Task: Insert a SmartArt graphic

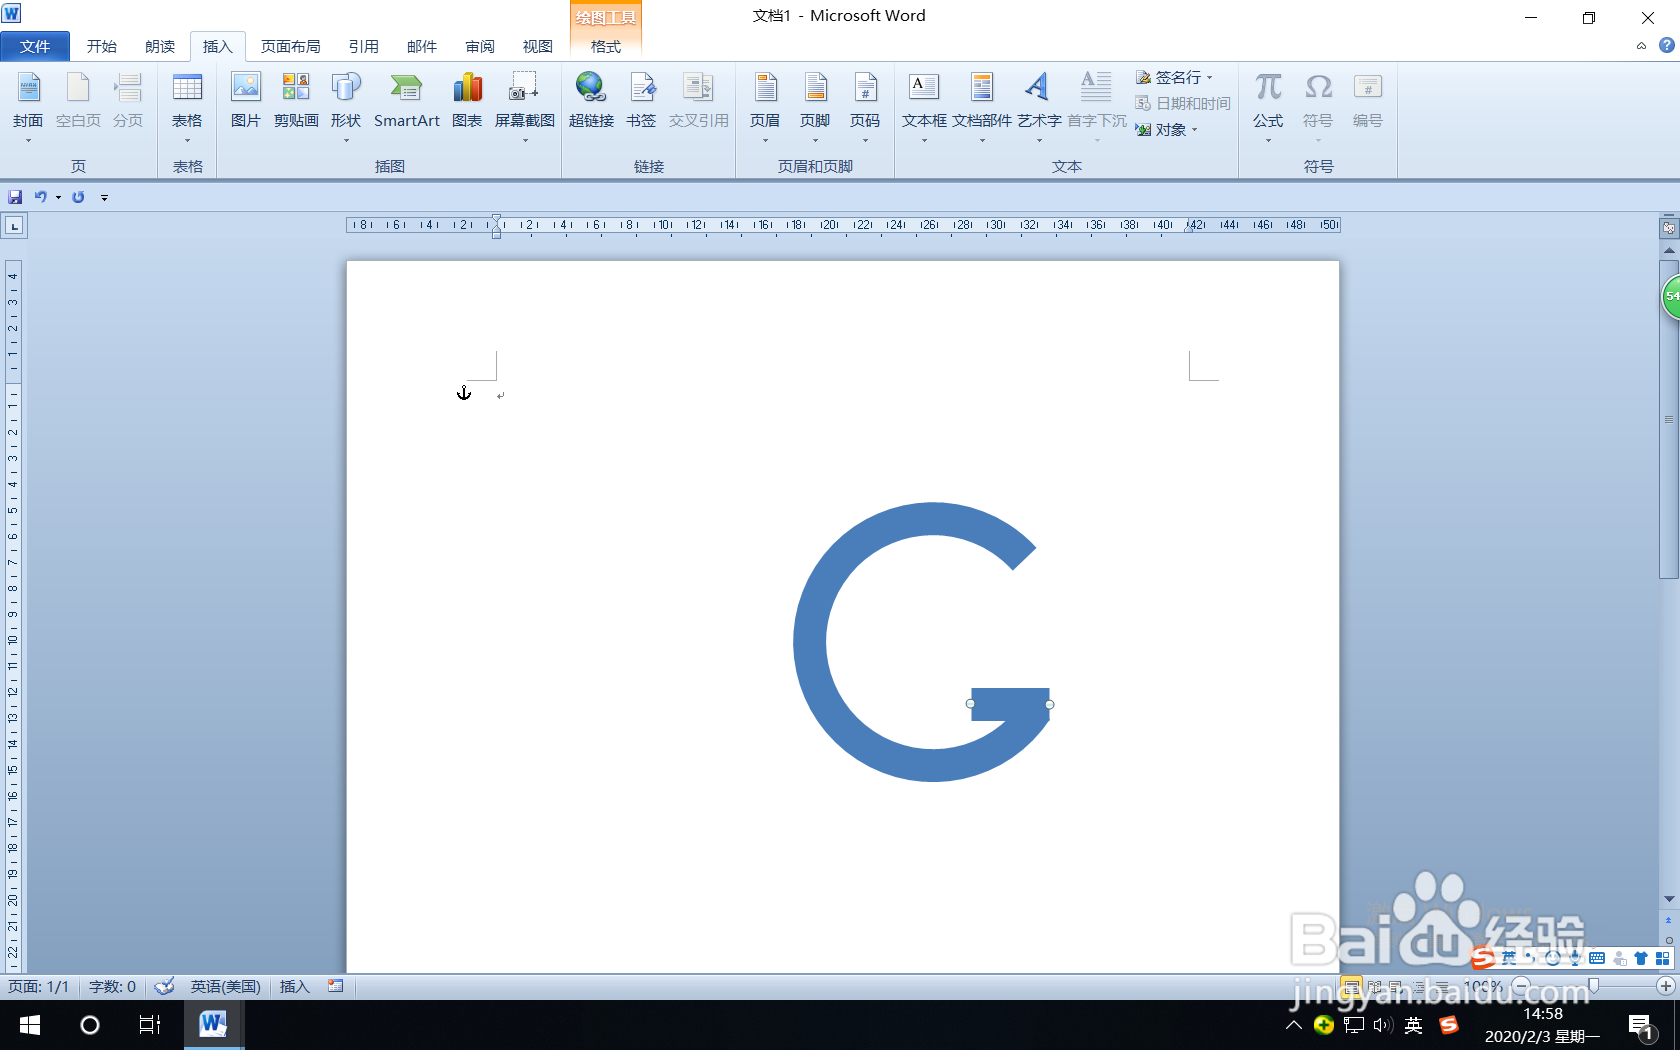Action: [407, 100]
